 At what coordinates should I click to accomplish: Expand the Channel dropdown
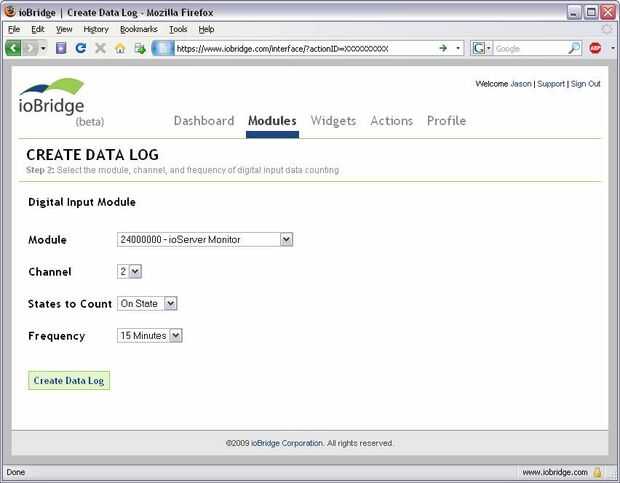click(129, 272)
